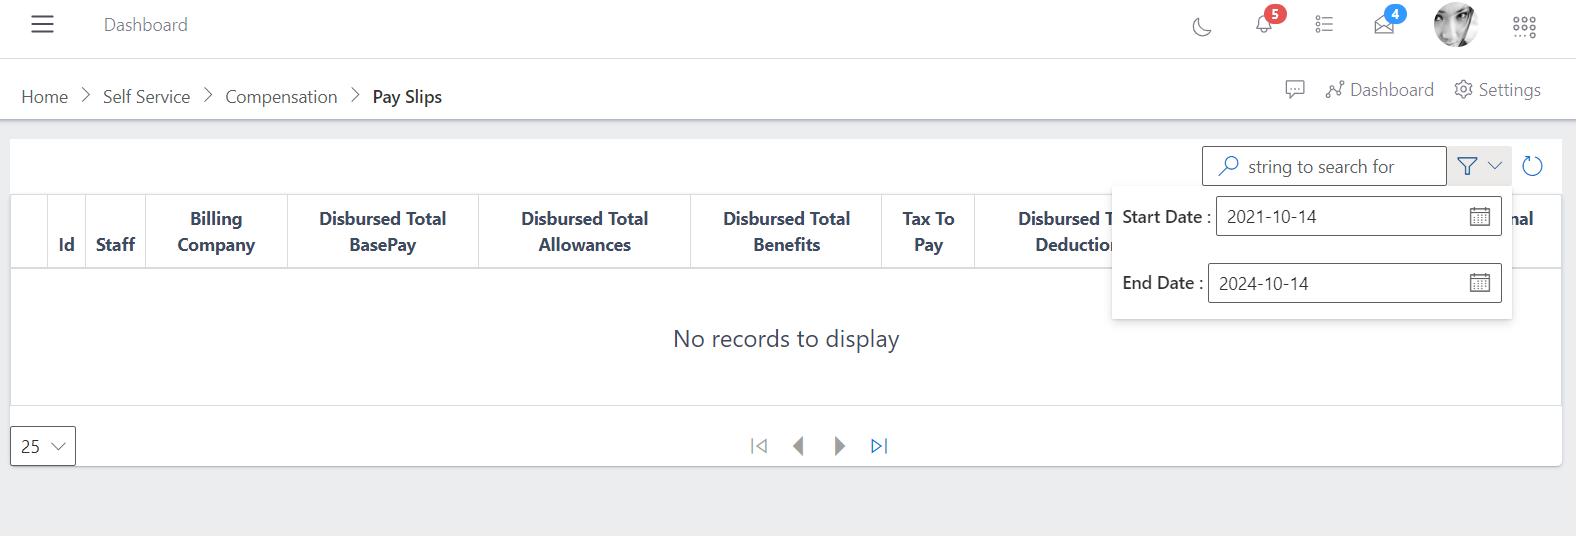Sort by Disbursed Total BasePay column

tap(383, 232)
